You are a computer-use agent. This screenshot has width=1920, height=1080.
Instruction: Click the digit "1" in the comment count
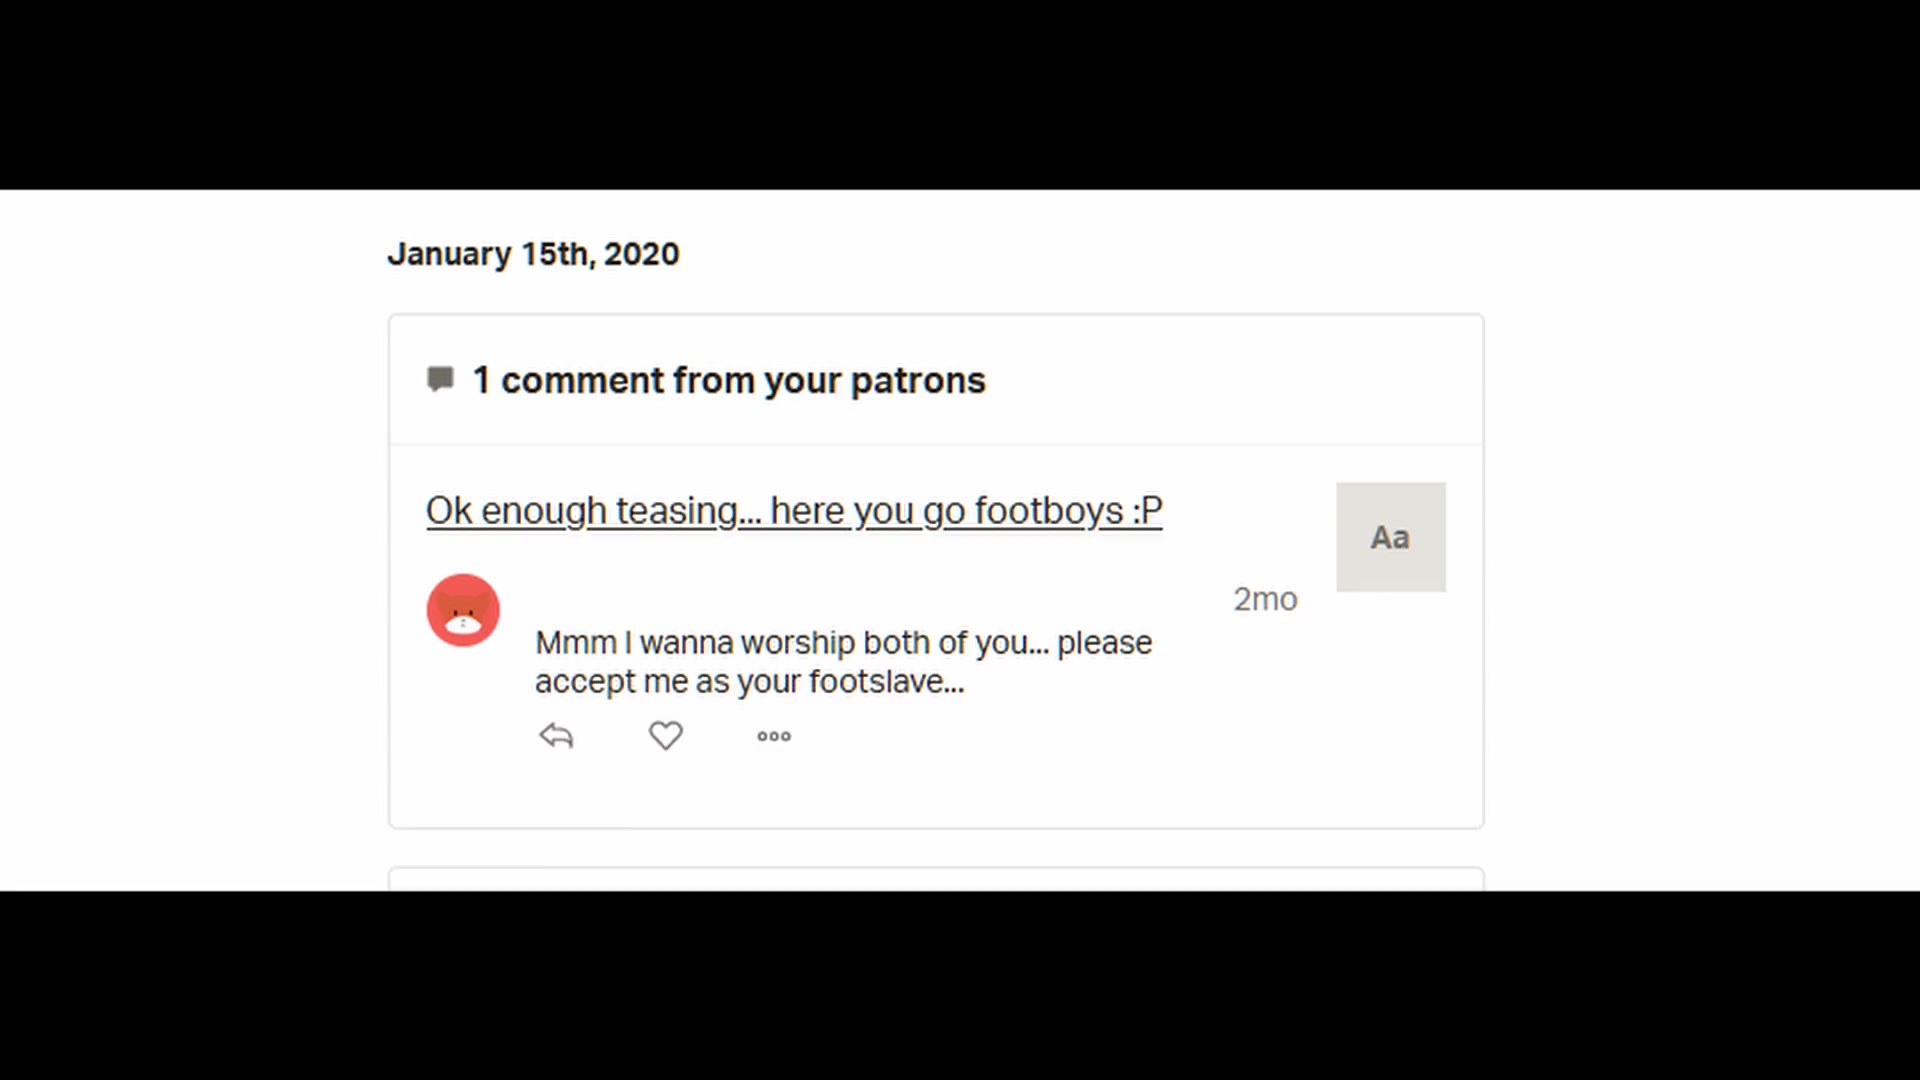point(481,381)
